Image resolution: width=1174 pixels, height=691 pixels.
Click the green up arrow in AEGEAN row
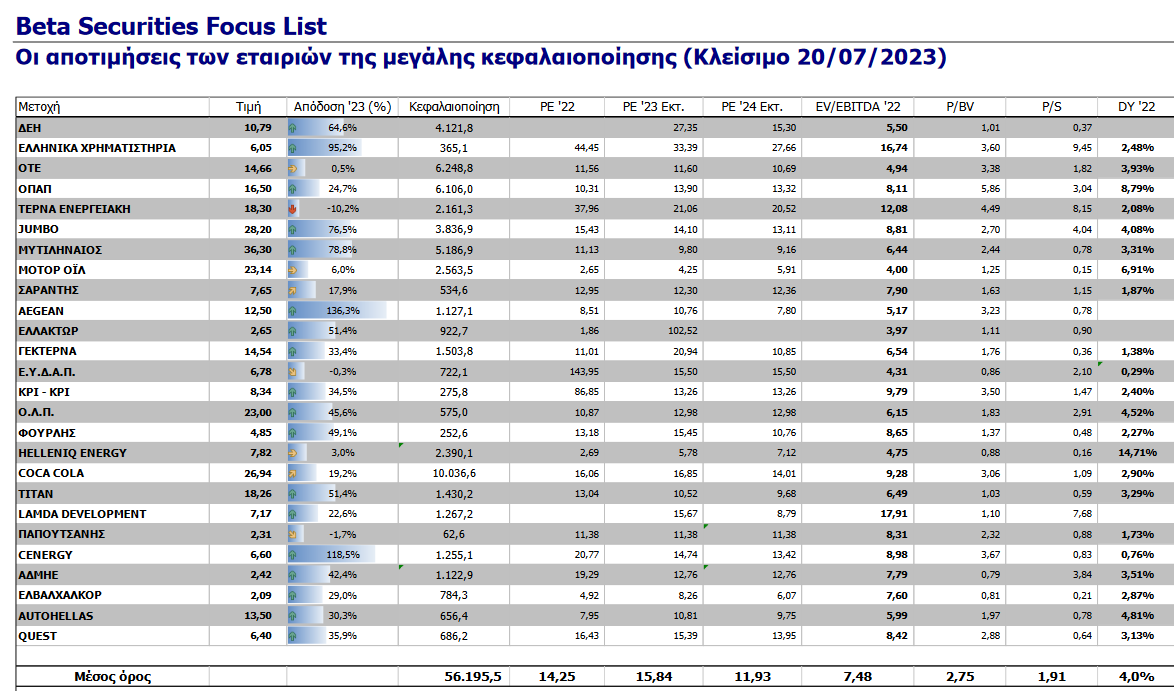(x=293, y=311)
